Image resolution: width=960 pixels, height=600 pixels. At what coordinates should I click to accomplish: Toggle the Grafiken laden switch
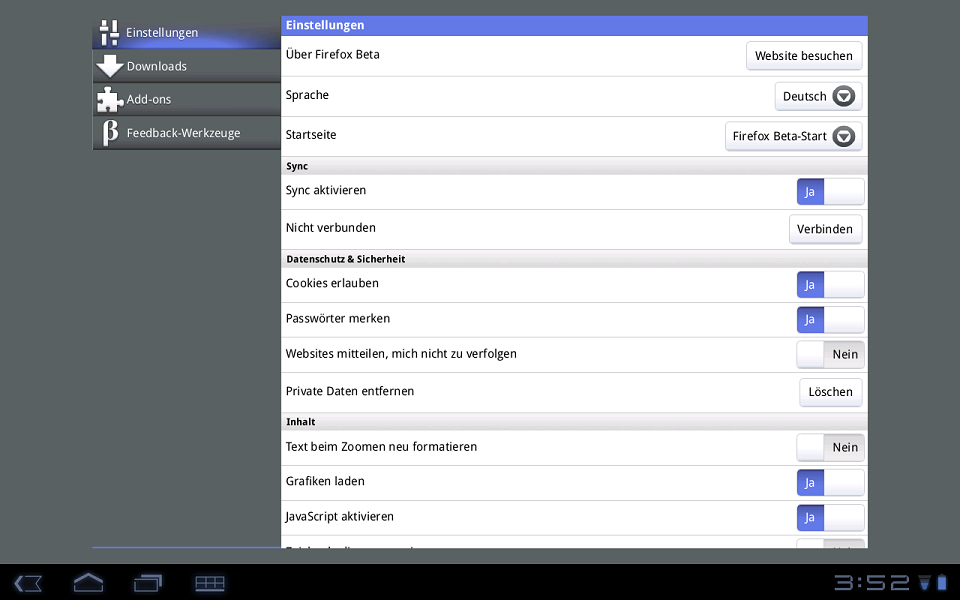(x=830, y=482)
